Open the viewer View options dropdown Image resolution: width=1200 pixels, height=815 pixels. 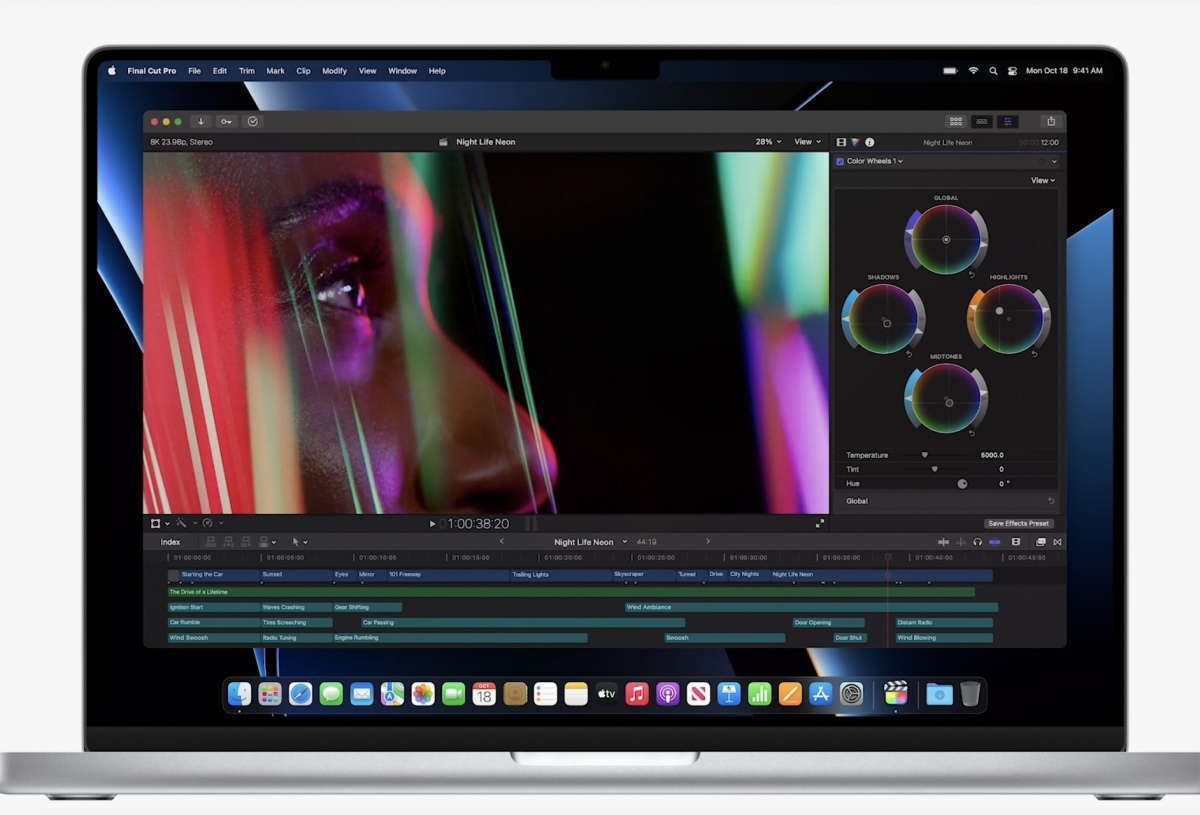(808, 142)
